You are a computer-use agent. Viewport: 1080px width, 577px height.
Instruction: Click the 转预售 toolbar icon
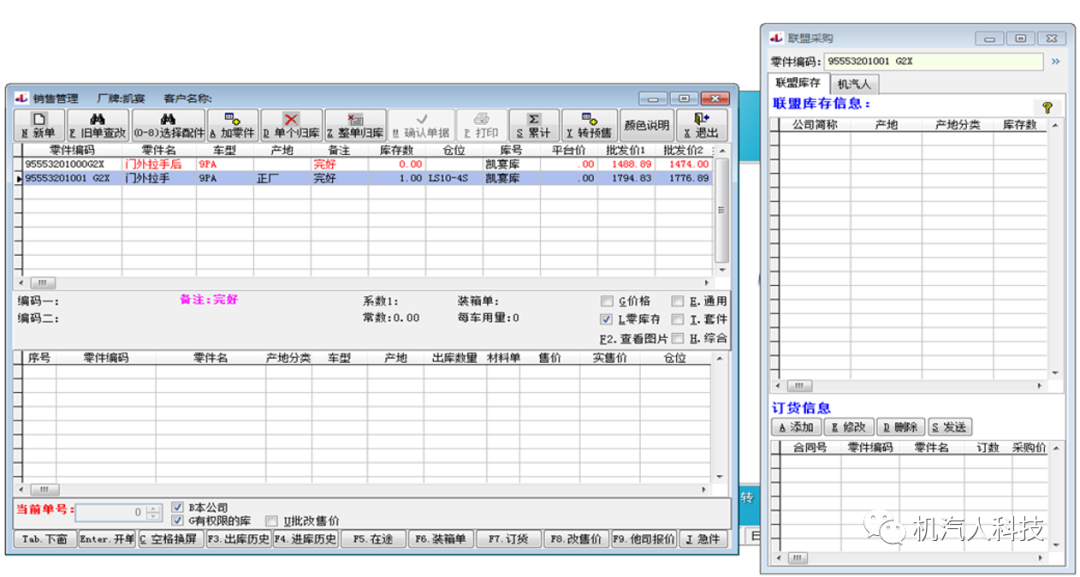tap(589, 119)
